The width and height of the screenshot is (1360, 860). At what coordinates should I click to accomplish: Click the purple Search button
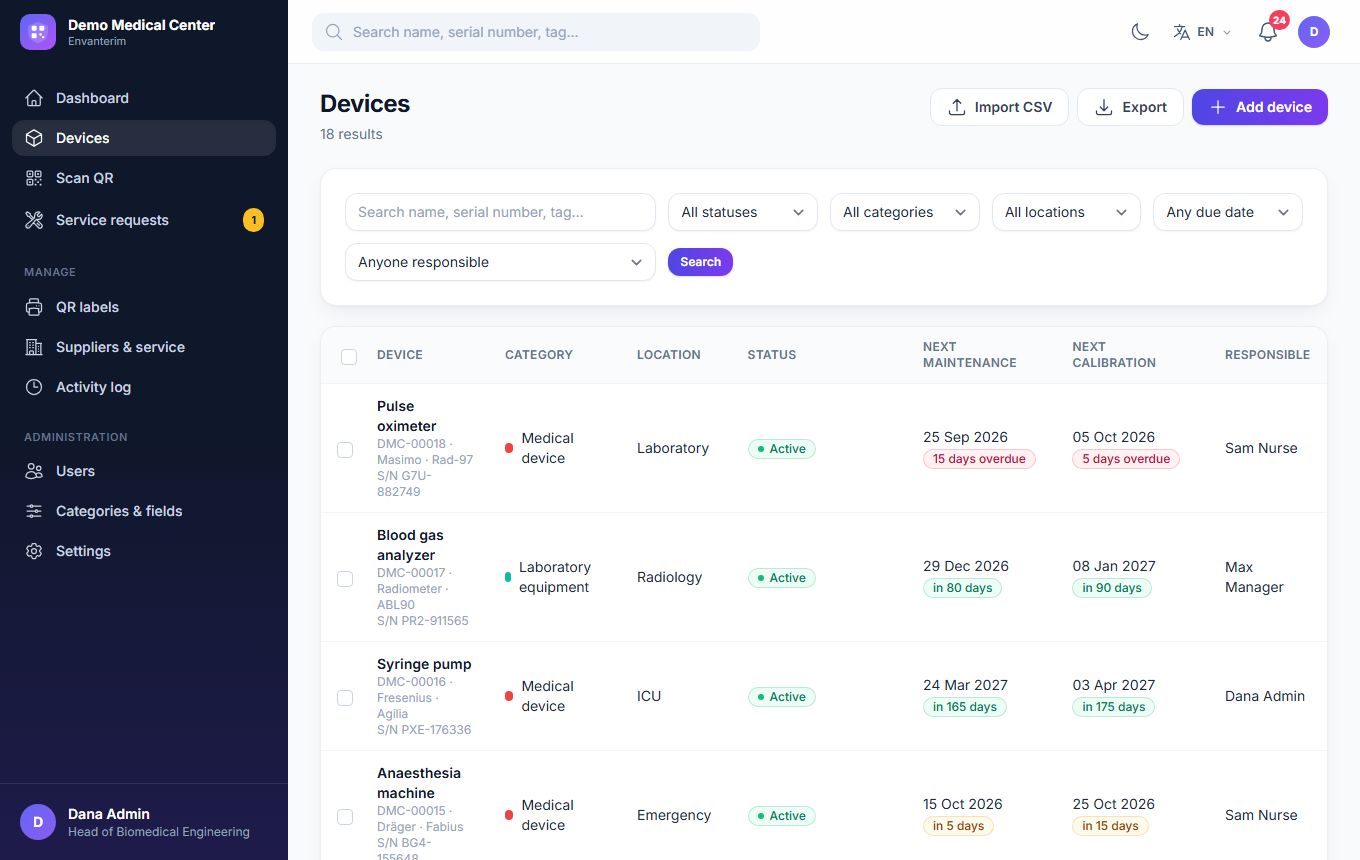pos(700,262)
